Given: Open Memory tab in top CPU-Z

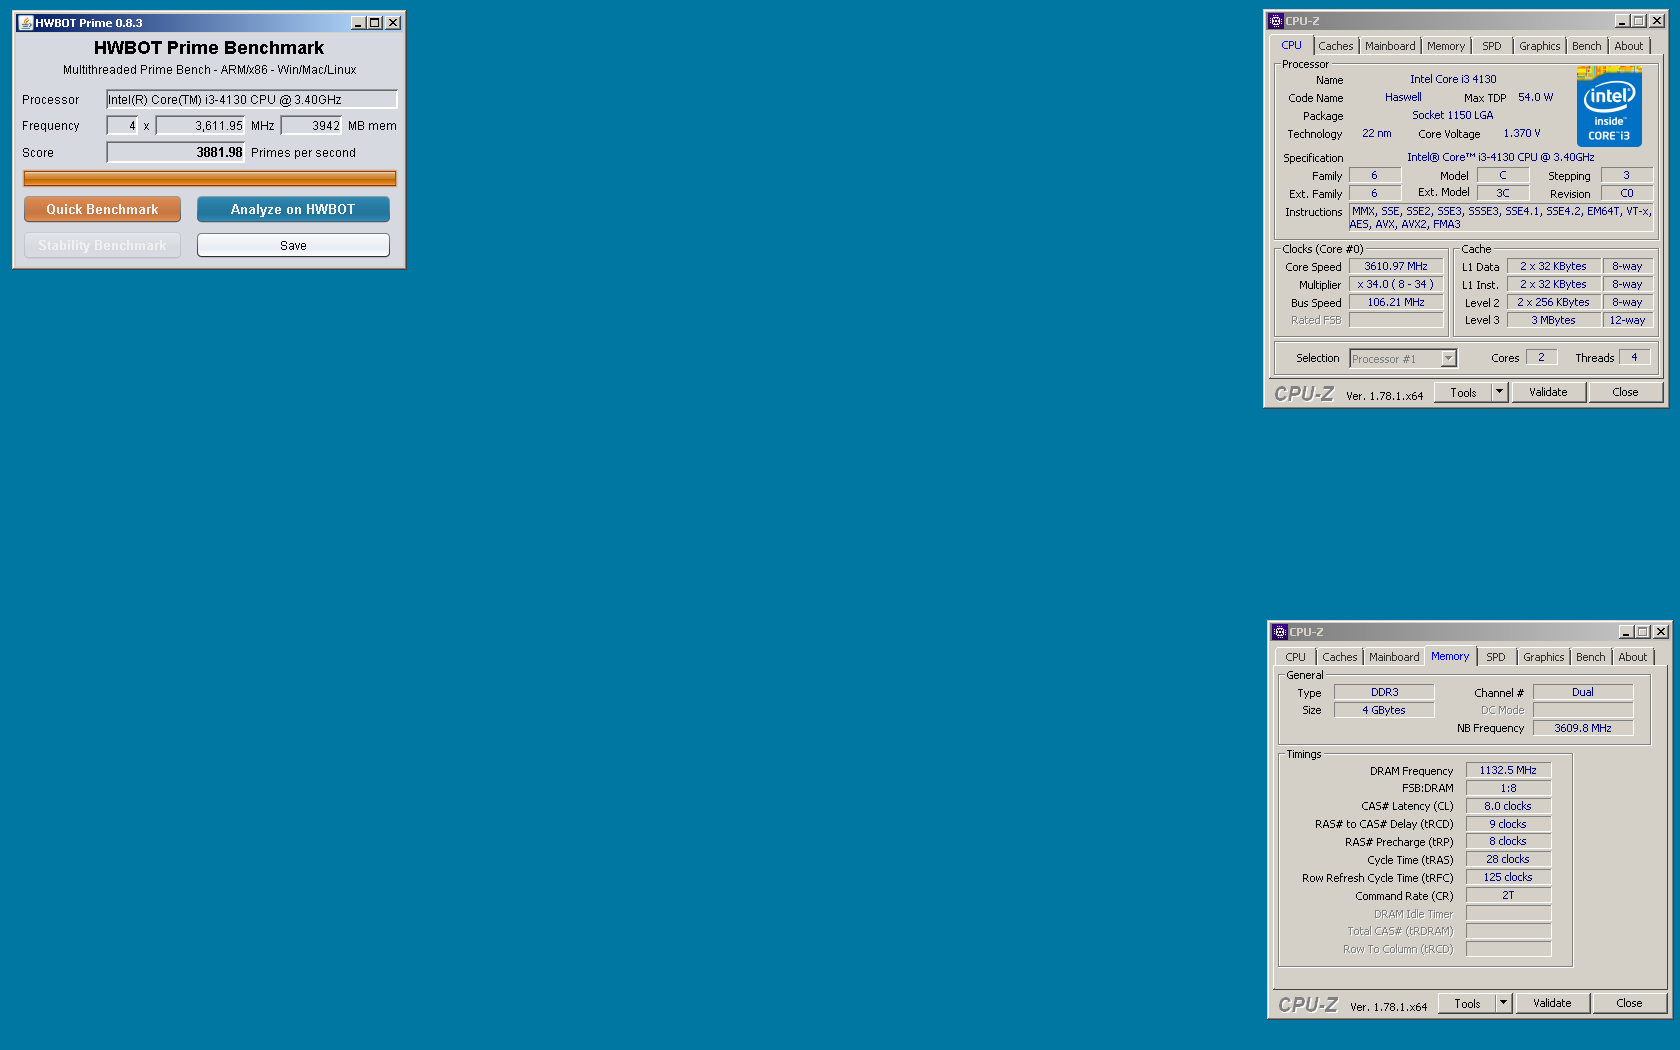Looking at the screenshot, I should pyautogui.click(x=1446, y=46).
